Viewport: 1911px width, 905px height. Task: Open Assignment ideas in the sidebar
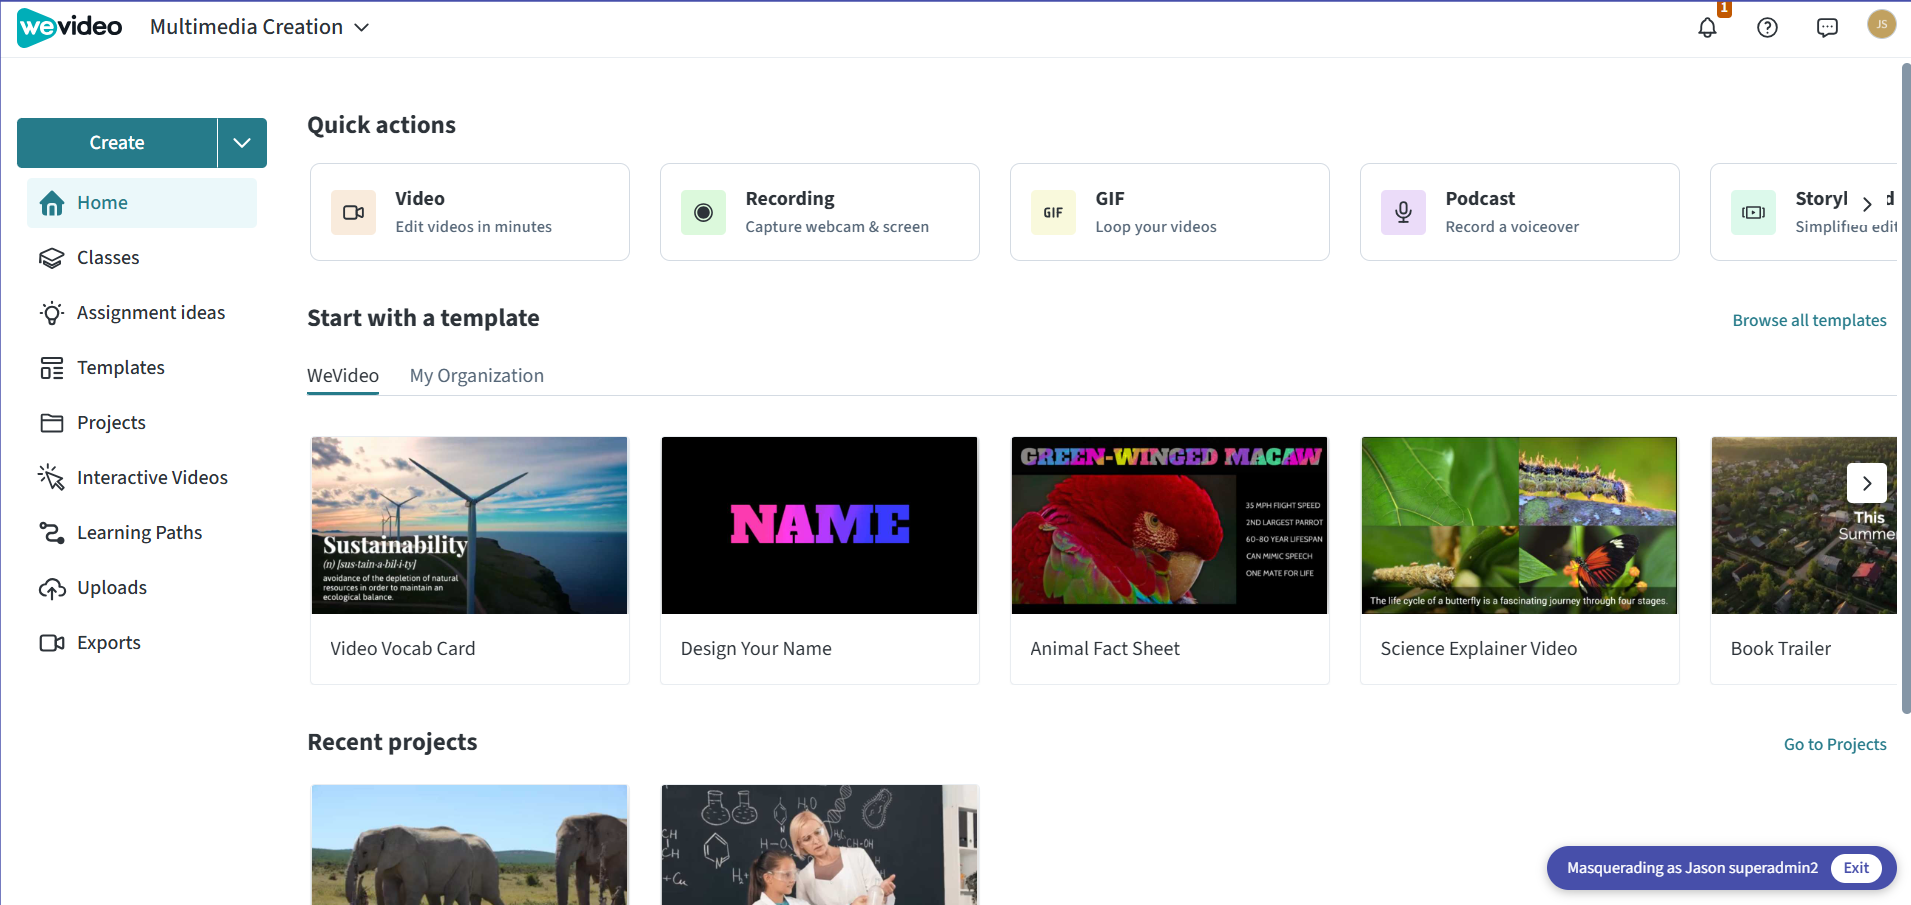142,313
